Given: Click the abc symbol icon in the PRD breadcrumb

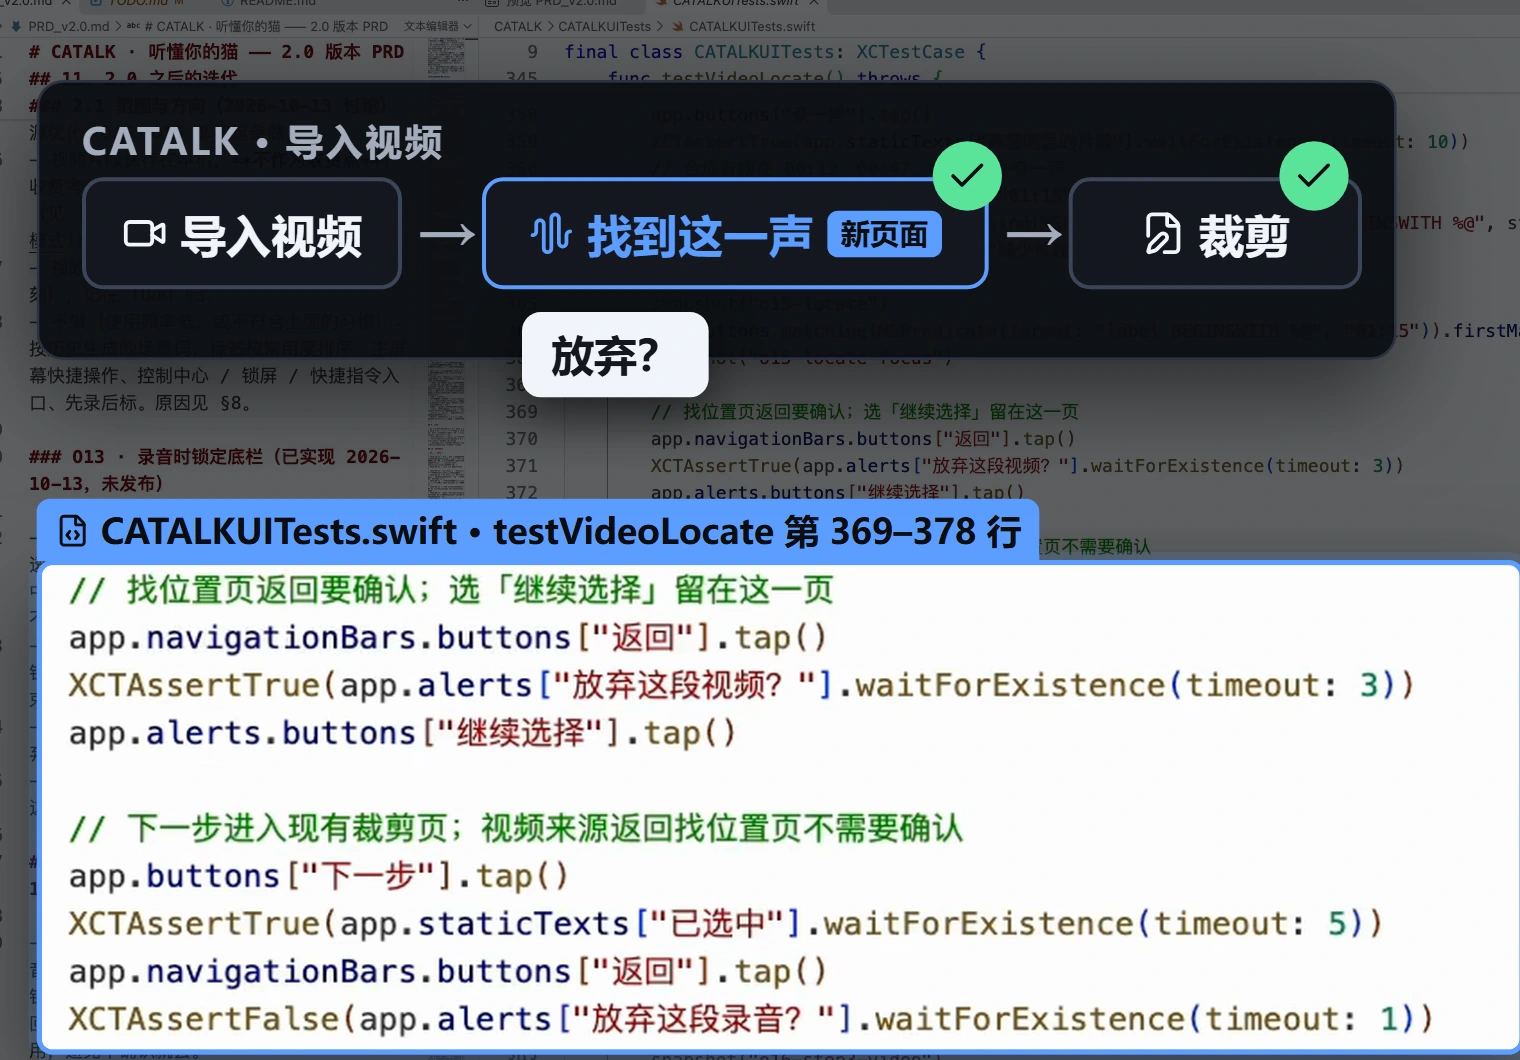Looking at the screenshot, I should point(133,27).
